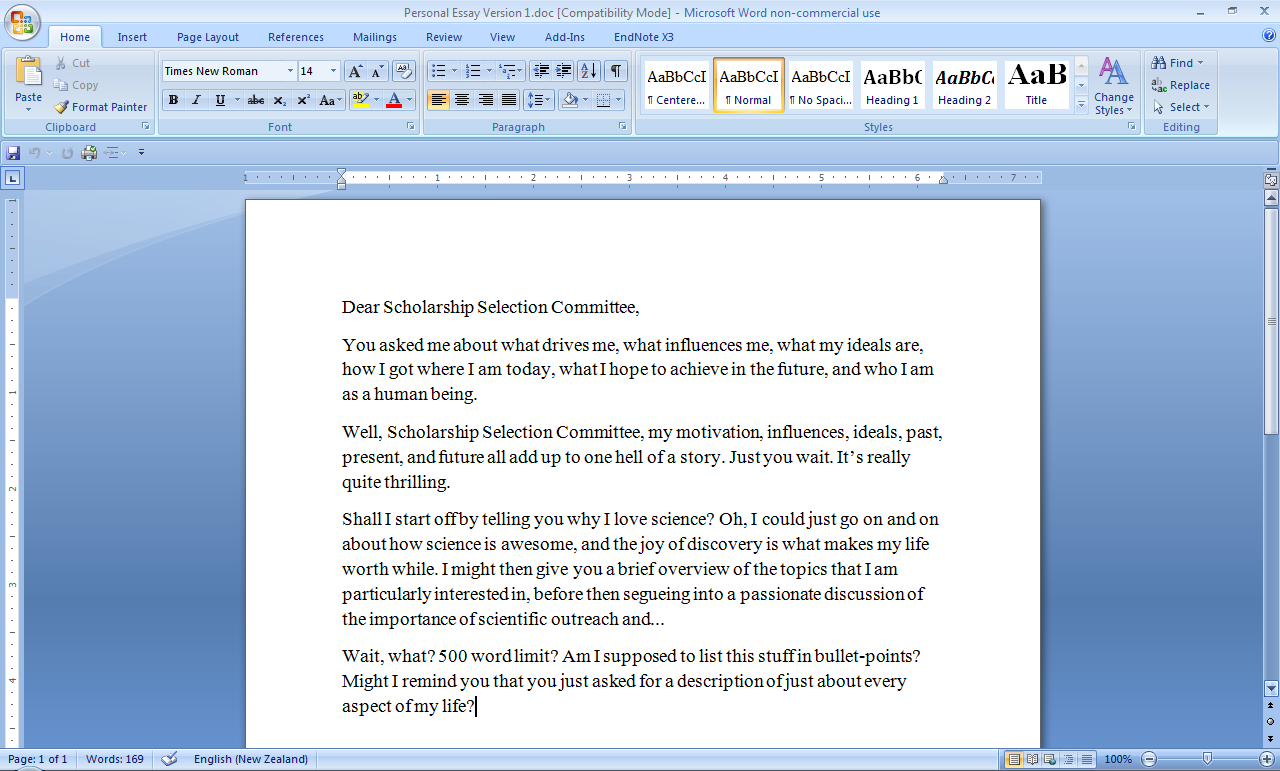Zoom in with the plus button
The height and width of the screenshot is (771, 1280).
tap(1267, 759)
